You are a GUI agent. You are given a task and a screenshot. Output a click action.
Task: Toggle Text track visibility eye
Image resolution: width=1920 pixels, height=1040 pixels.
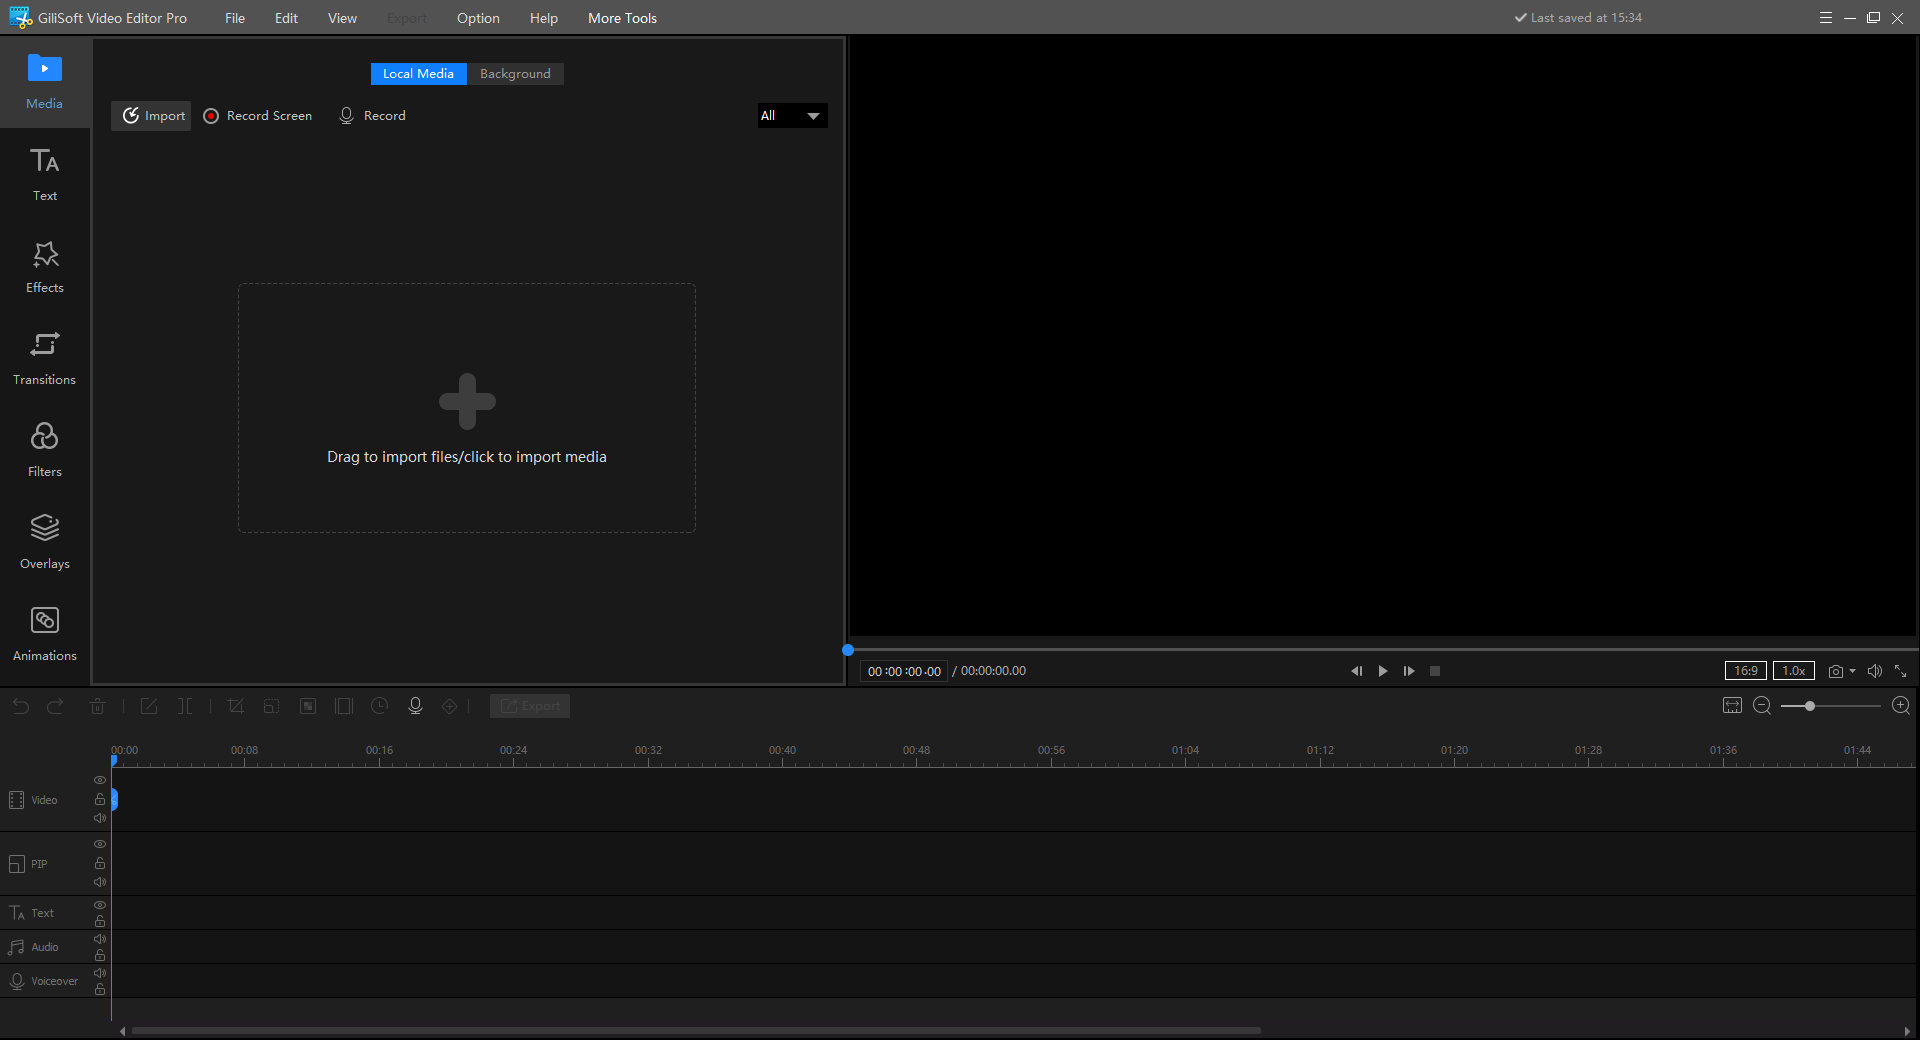tap(100, 905)
